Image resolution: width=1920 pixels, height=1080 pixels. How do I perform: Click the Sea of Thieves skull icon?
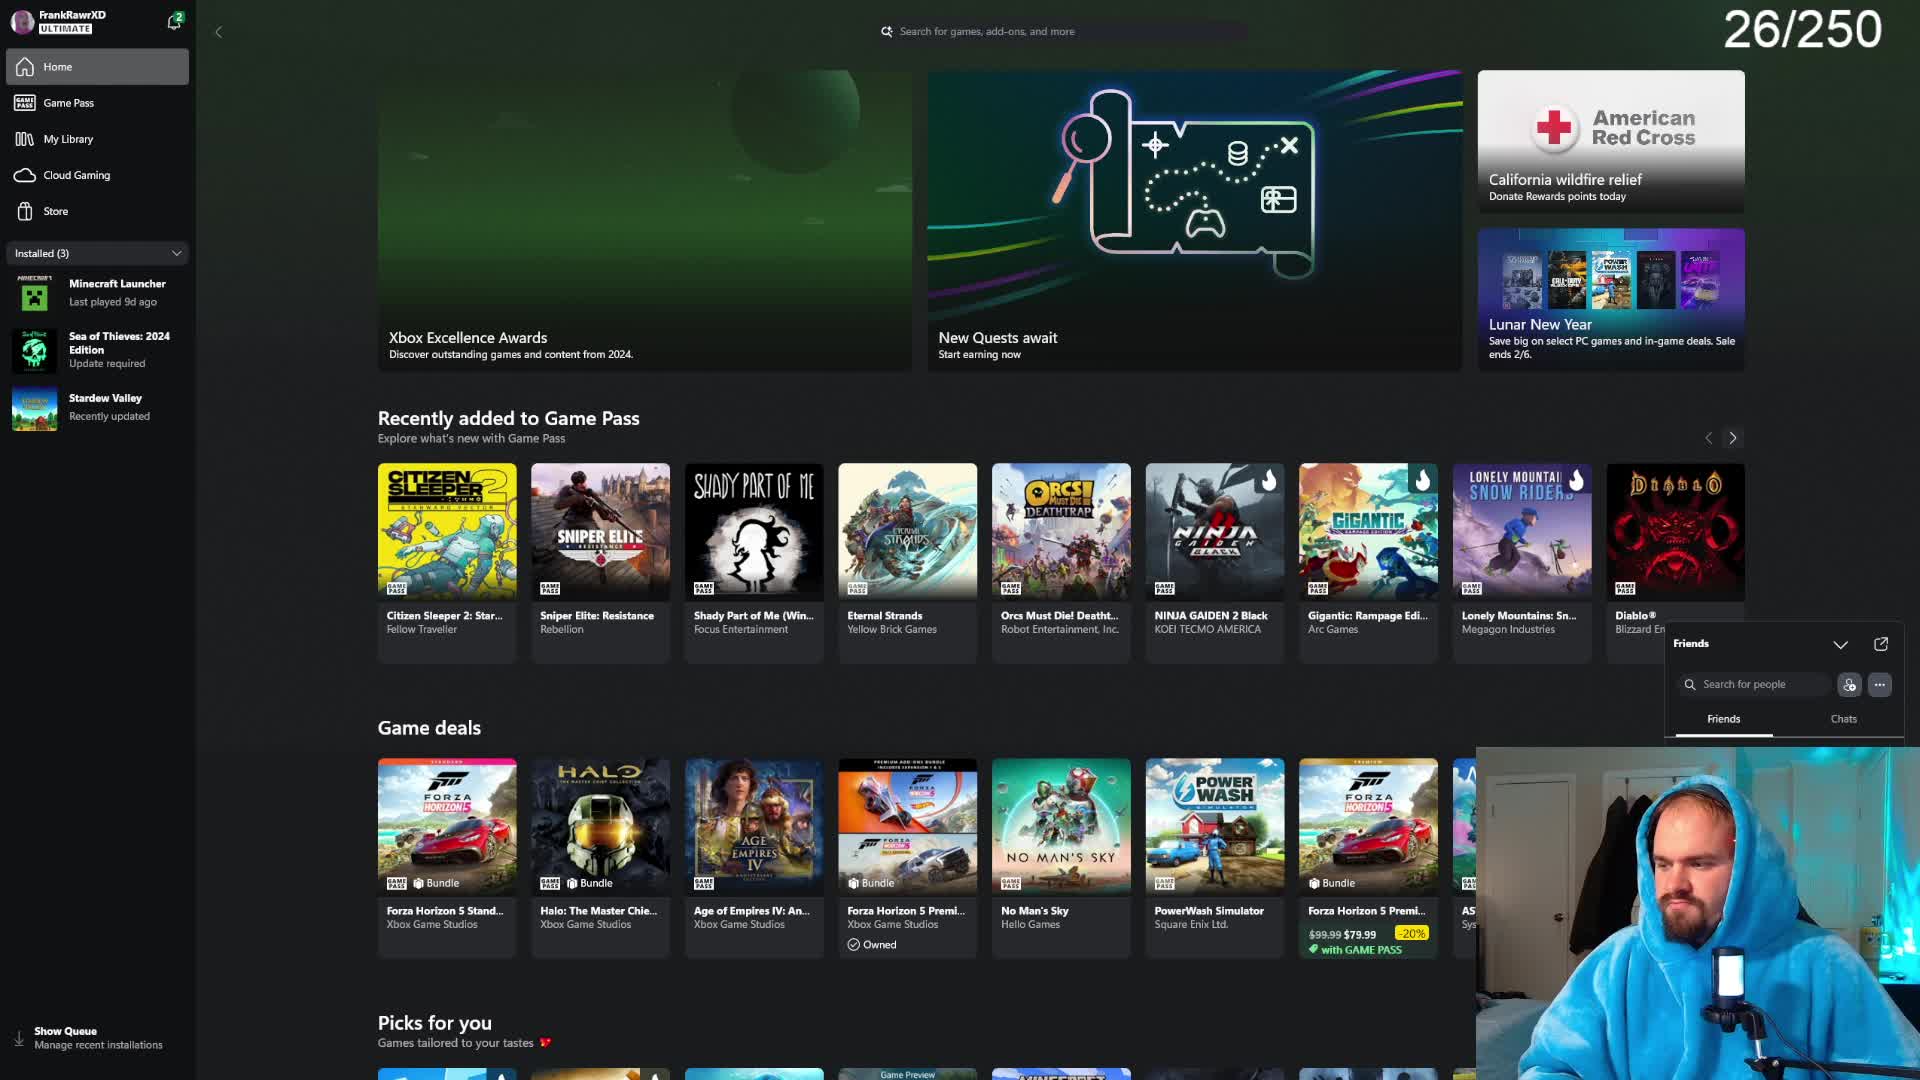coord(34,351)
